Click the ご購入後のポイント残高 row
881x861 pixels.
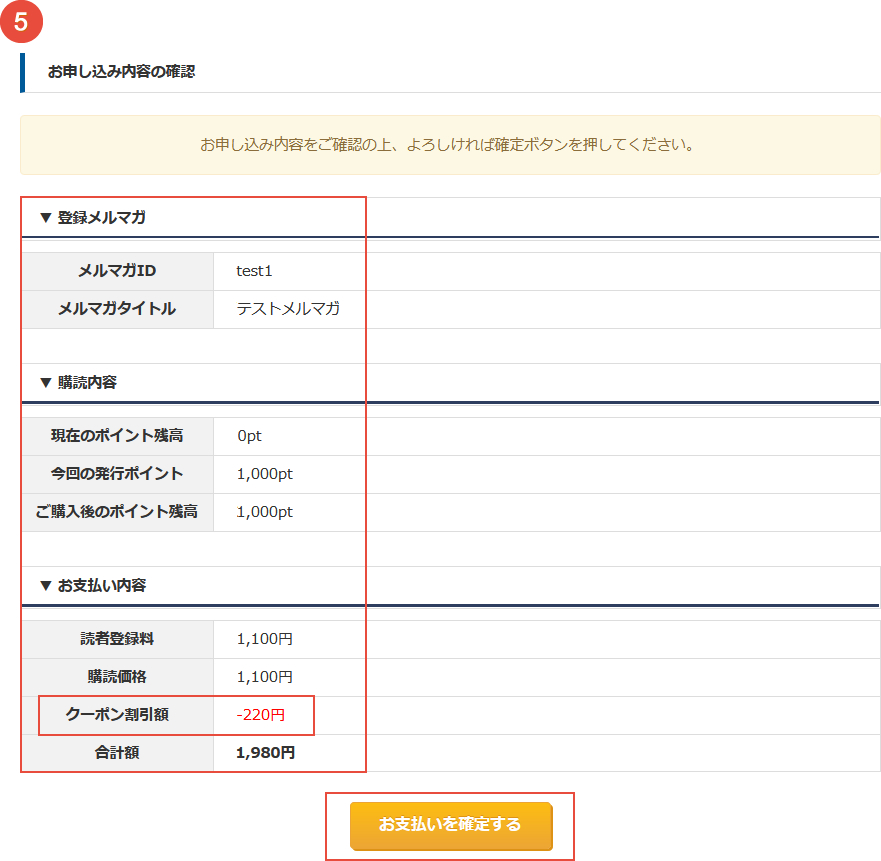(x=117, y=512)
